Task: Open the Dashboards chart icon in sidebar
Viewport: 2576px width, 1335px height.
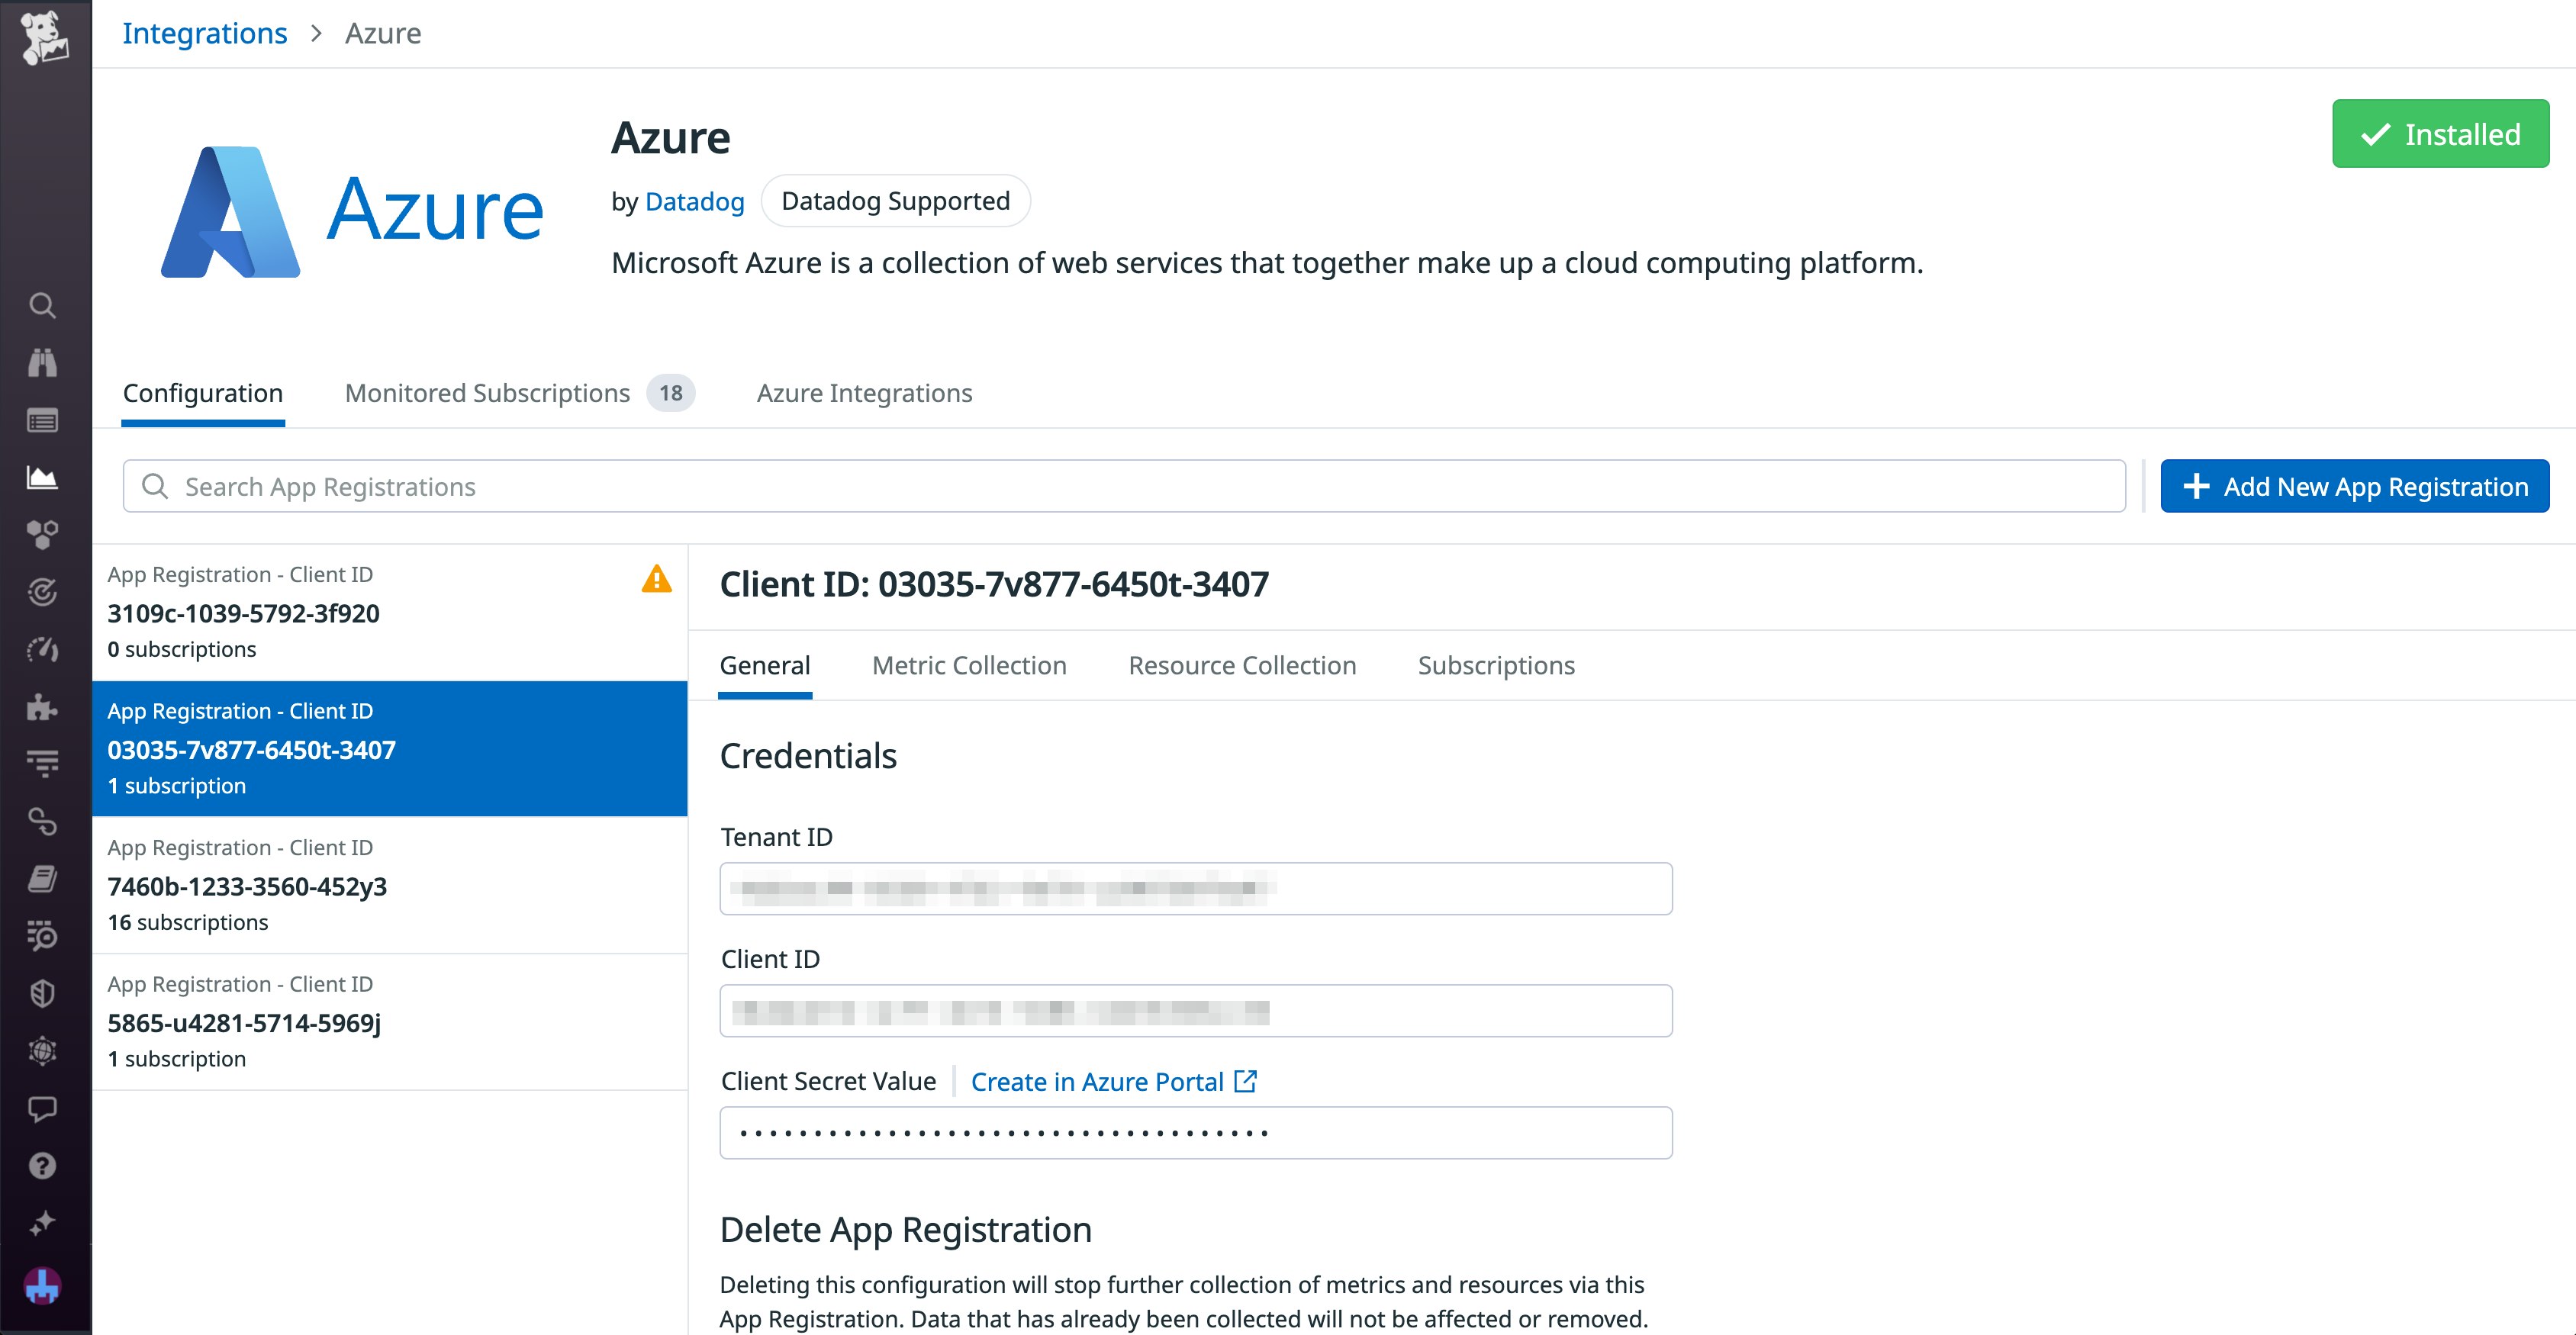Action: click(x=42, y=478)
